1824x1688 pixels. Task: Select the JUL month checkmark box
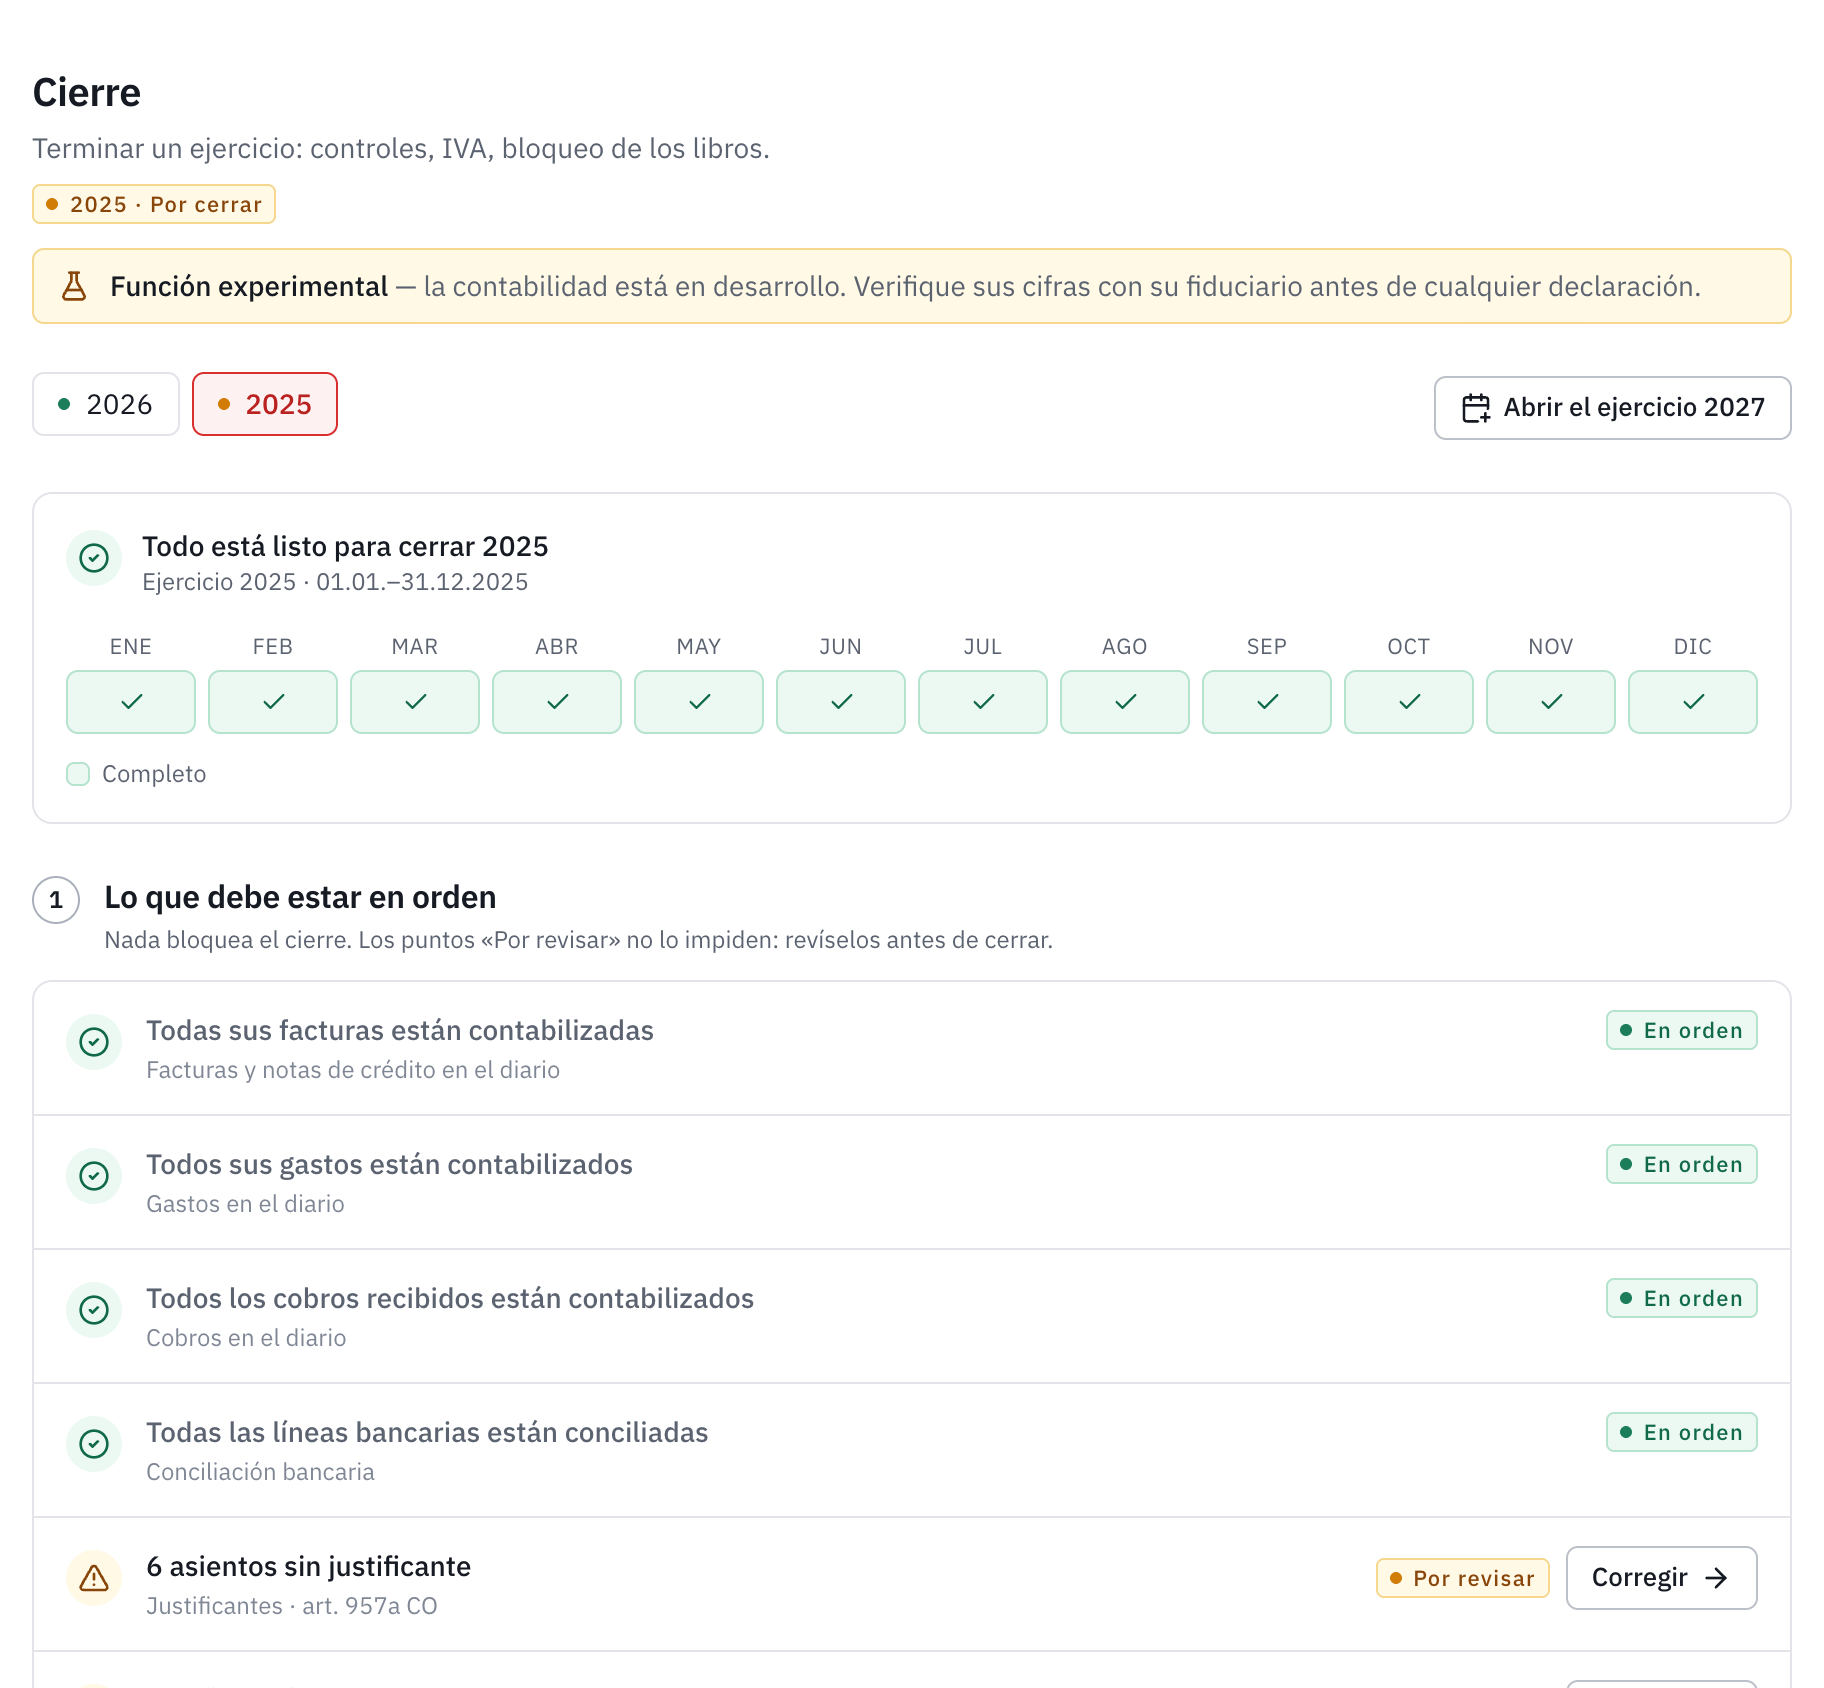pos(983,702)
